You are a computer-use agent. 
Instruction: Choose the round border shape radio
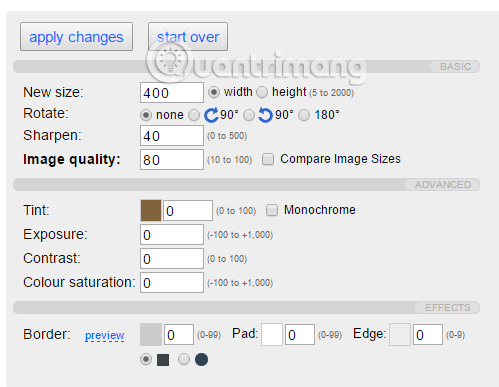pos(184,359)
